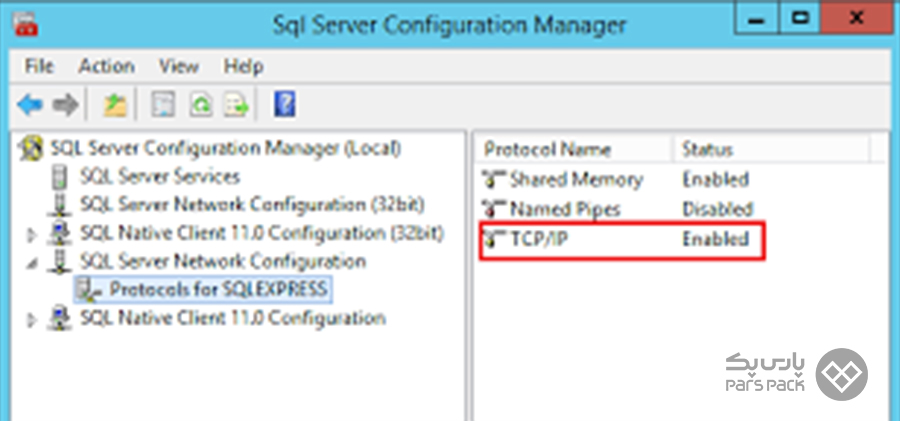Click the Named Pipes protocol icon
This screenshot has width=900, height=421.
[x=494, y=209]
